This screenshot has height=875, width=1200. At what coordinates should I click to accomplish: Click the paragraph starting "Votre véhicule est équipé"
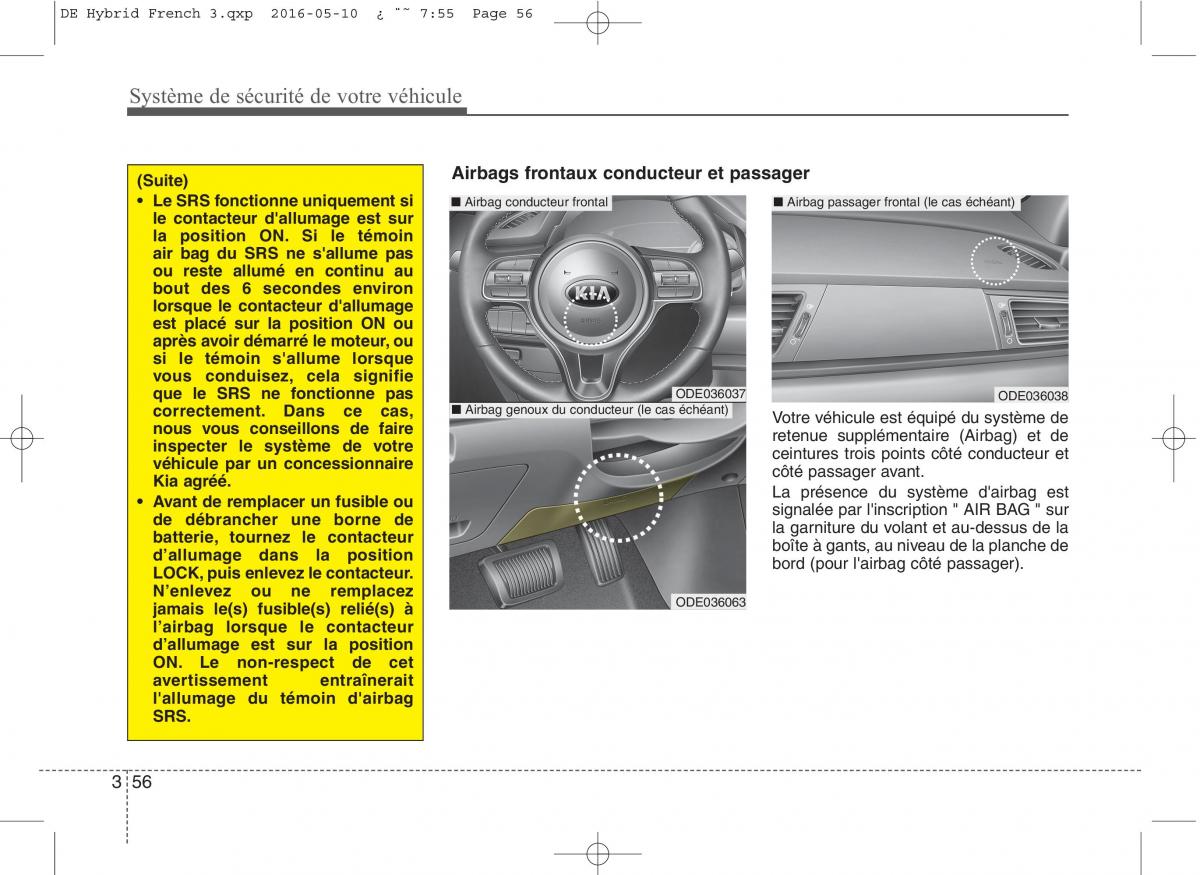click(920, 444)
